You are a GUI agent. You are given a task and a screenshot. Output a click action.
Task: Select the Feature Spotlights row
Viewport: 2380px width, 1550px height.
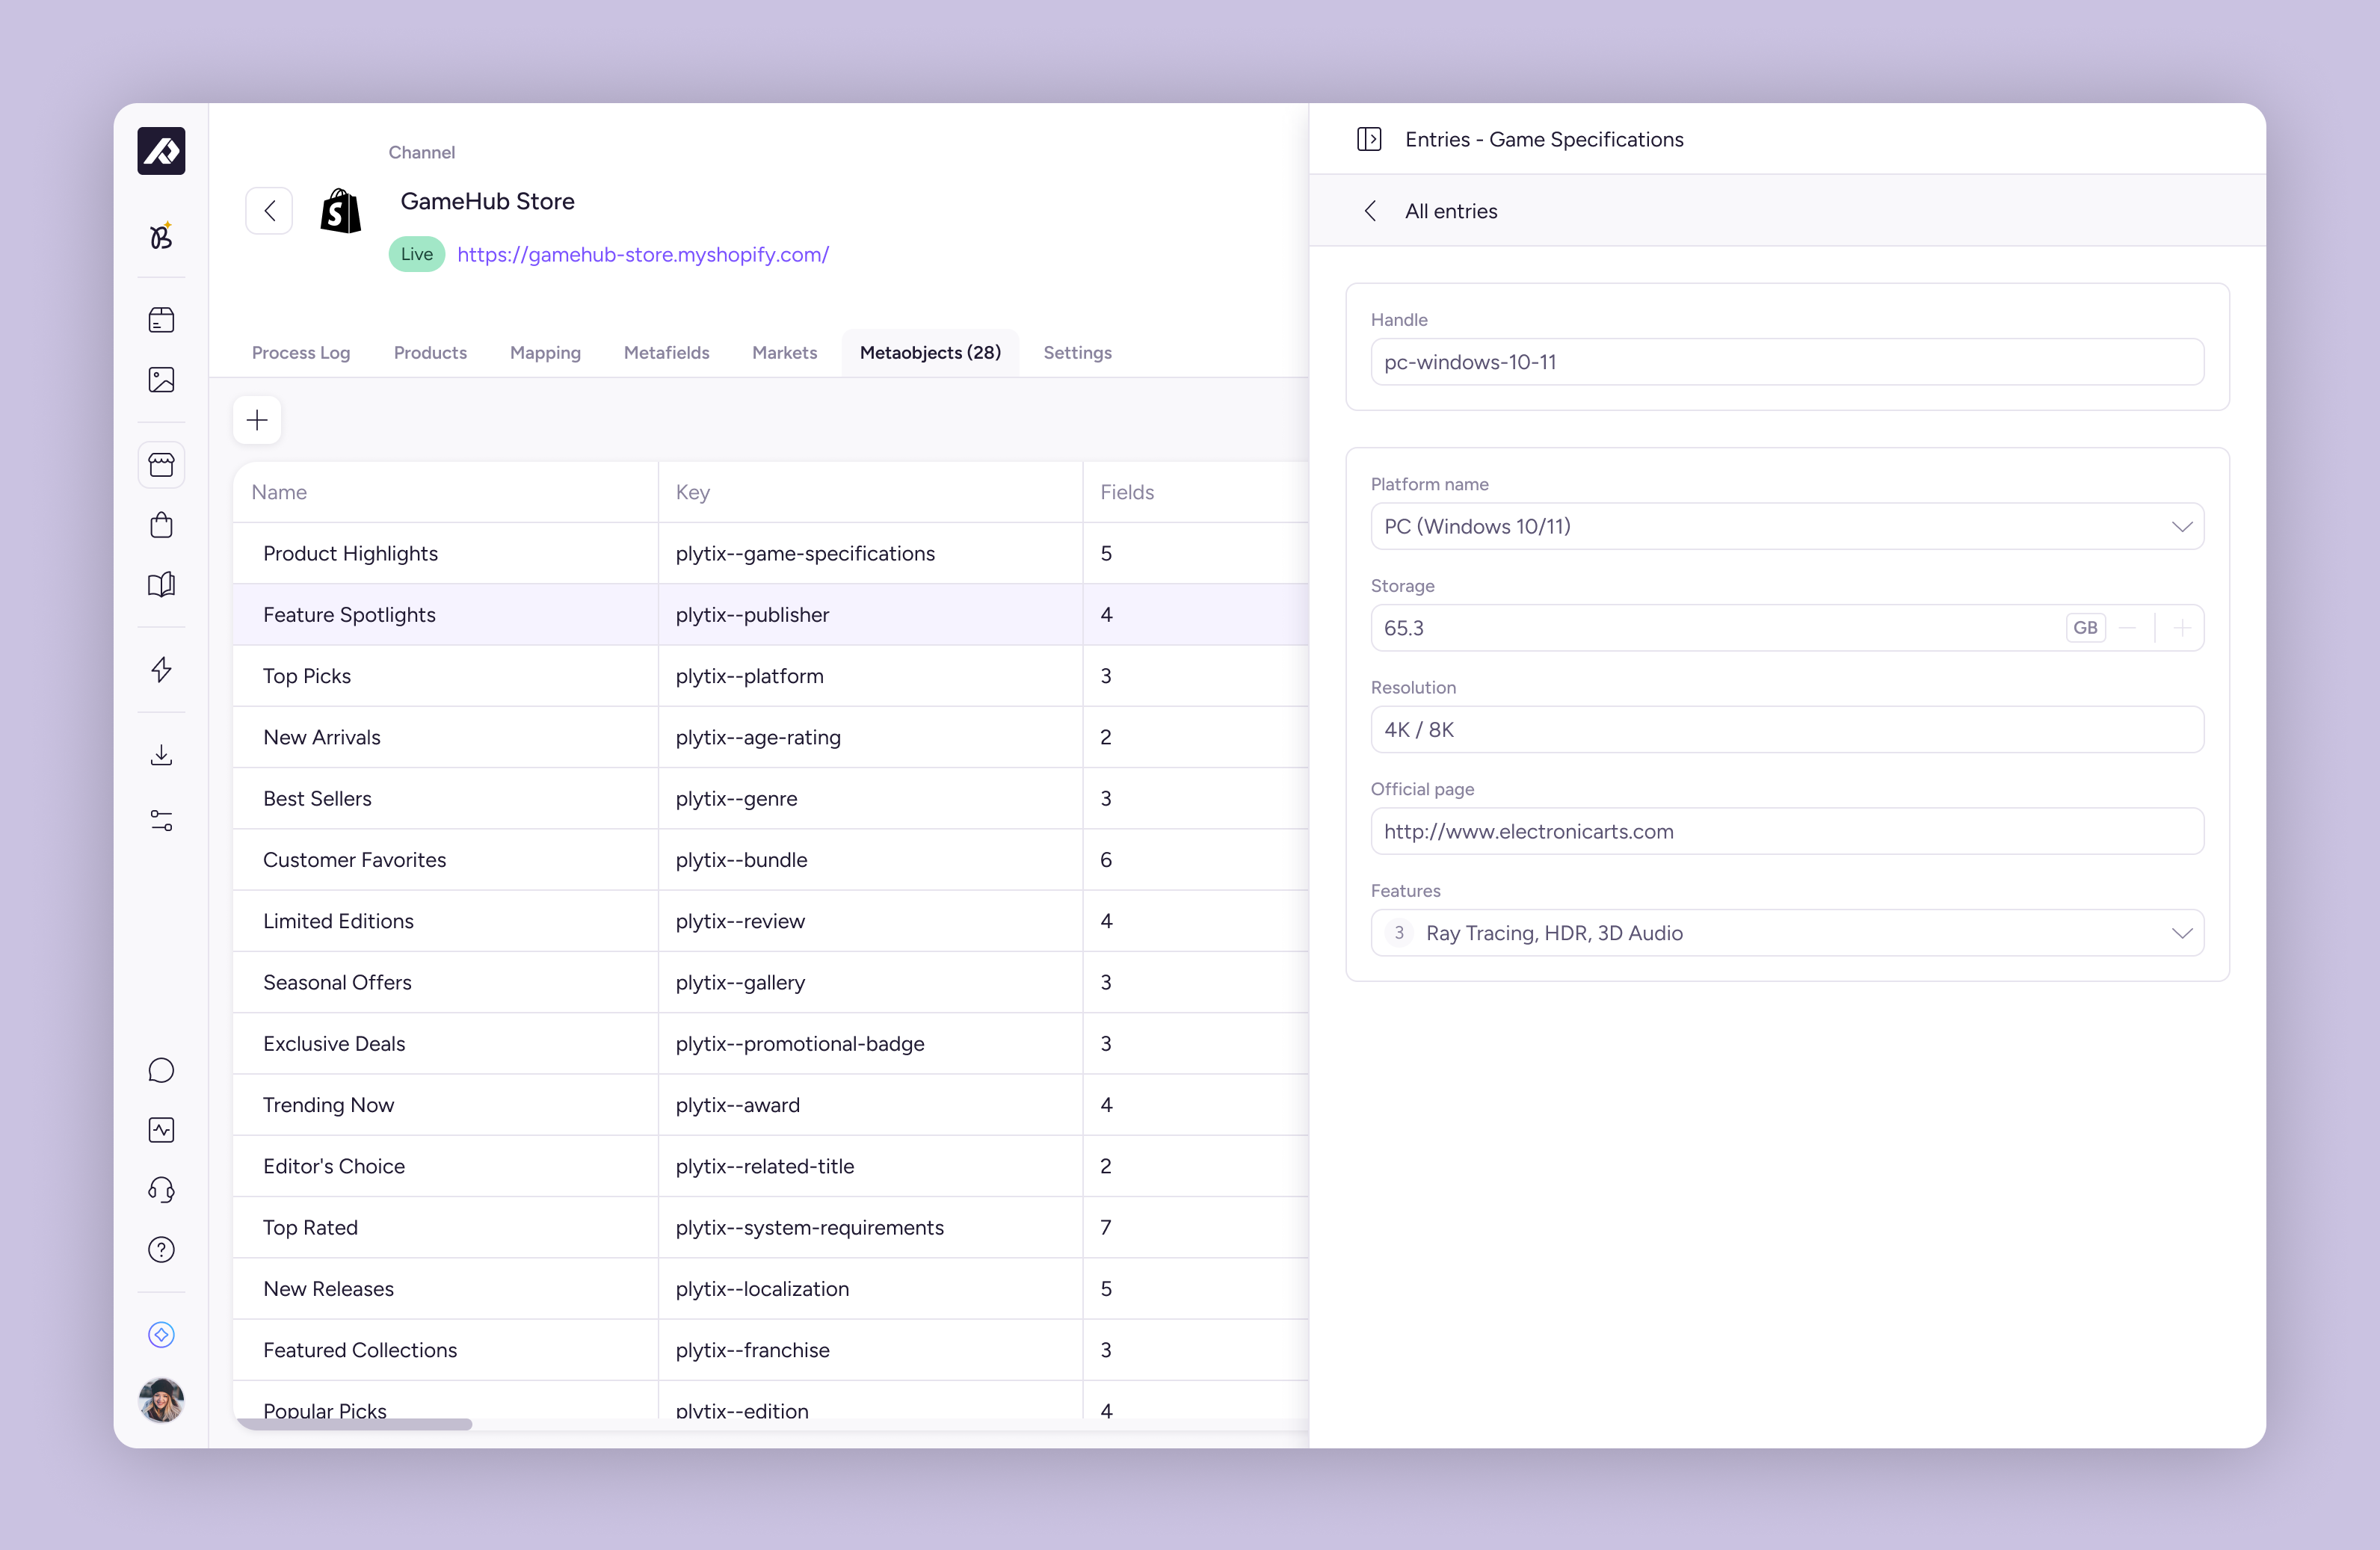(770, 615)
